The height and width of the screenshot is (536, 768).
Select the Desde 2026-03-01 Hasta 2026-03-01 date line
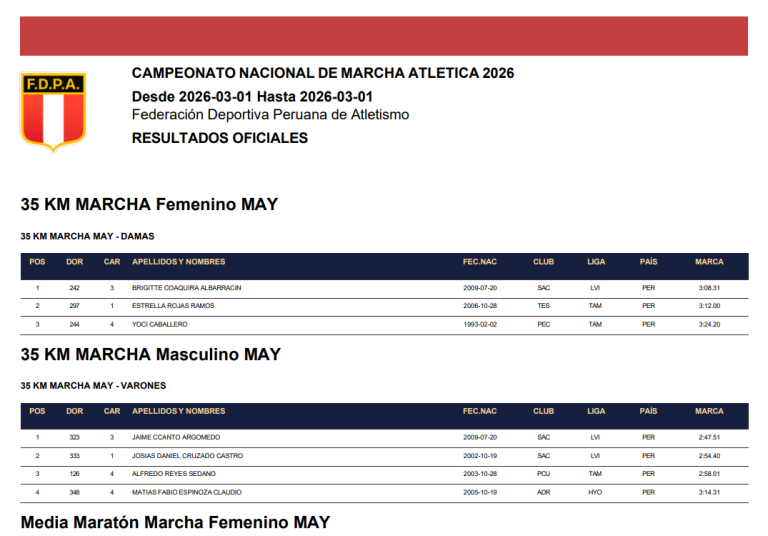click(253, 97)
